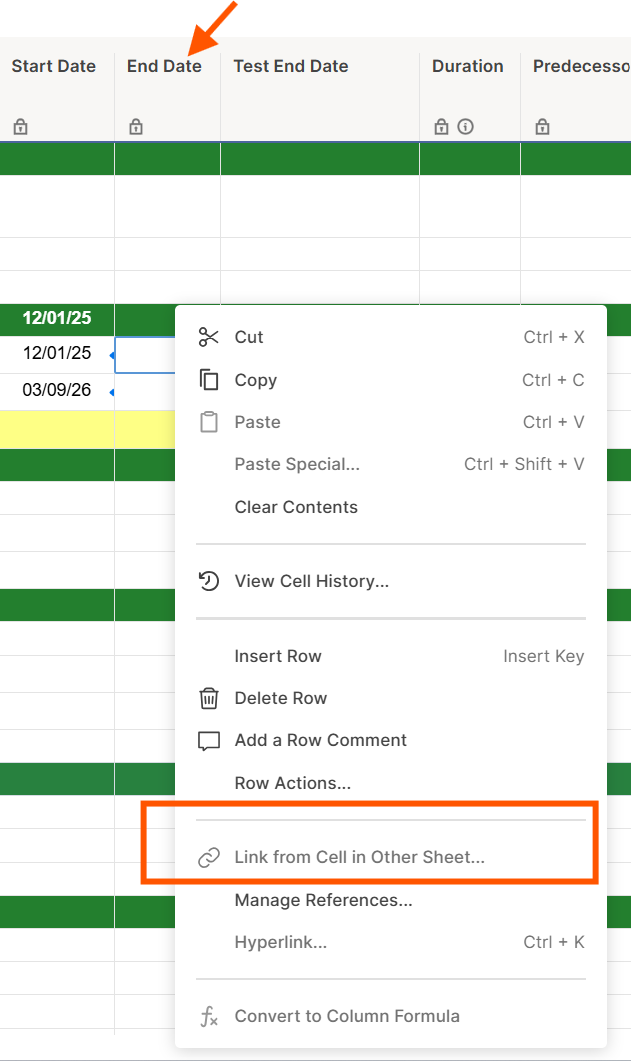Choose Clear Contents in context menu
Image resolution: width=631 pixels, height=1061 pixels.
296,507
